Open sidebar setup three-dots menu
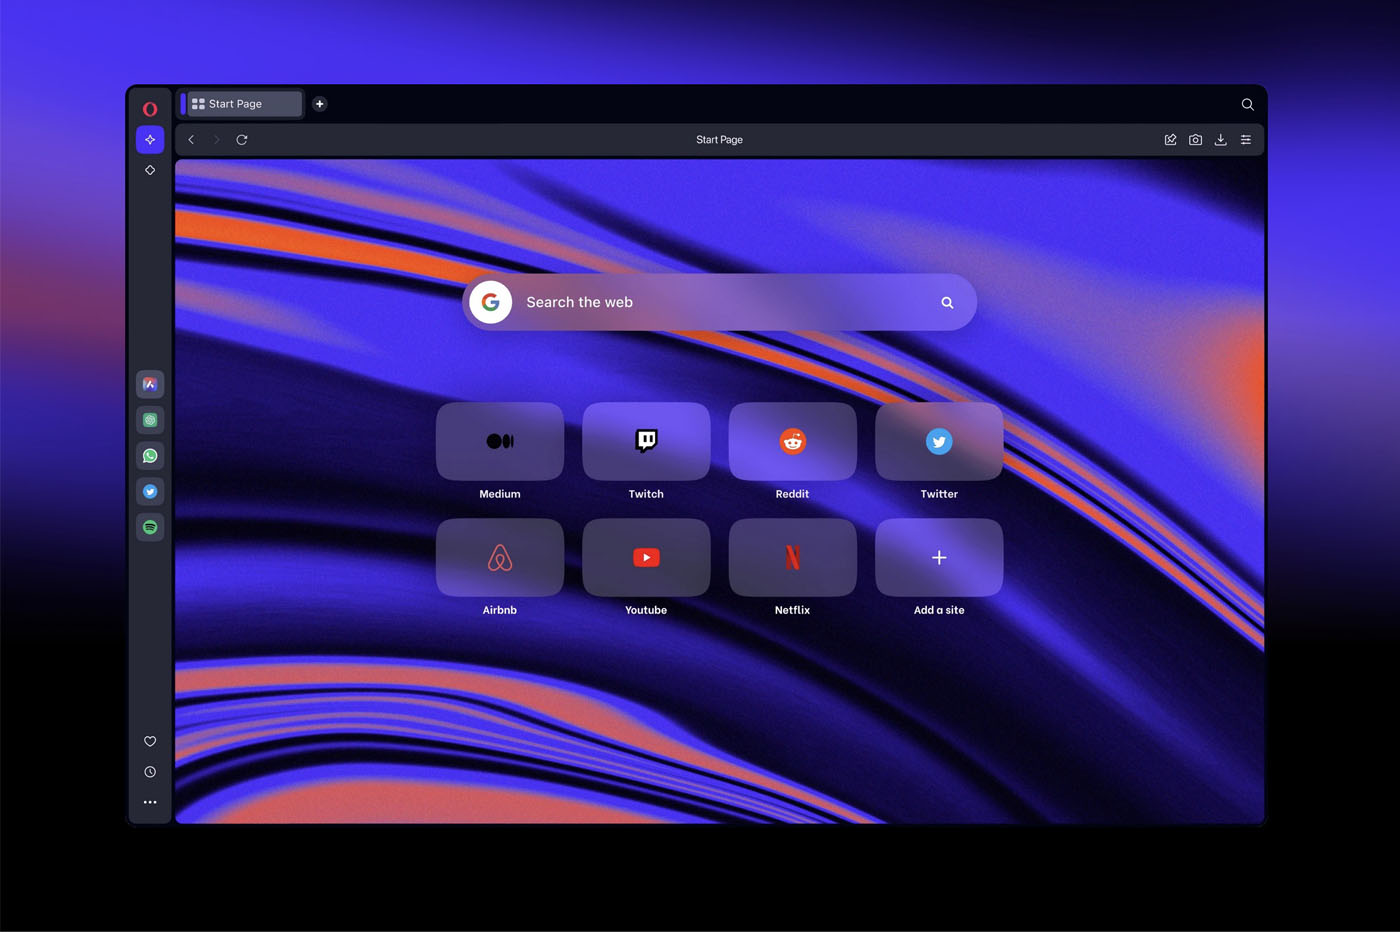 150,802
